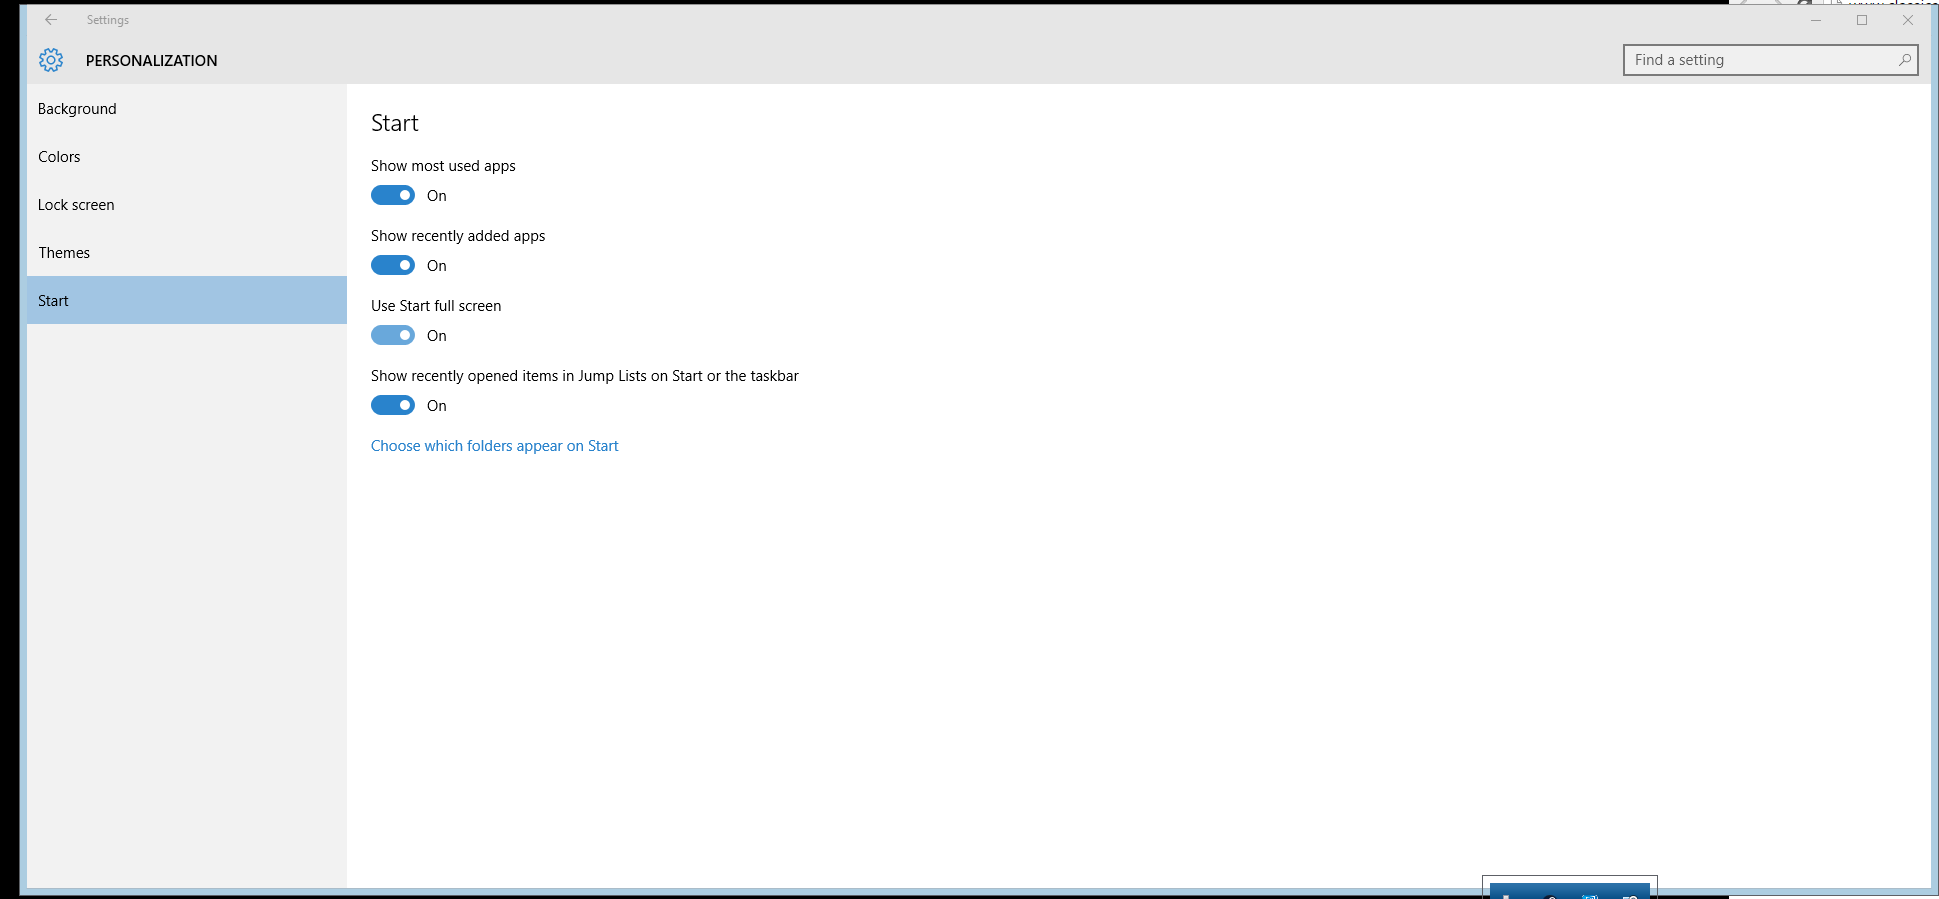Select Colors in the sidebar

[59, 157]
